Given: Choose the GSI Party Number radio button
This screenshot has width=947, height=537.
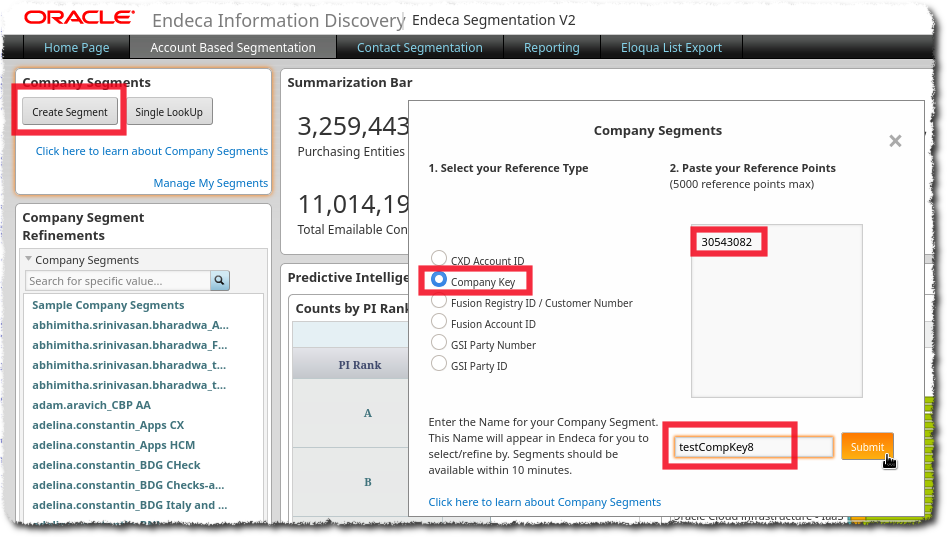Looking at the screenshot, I should point(439,343).
